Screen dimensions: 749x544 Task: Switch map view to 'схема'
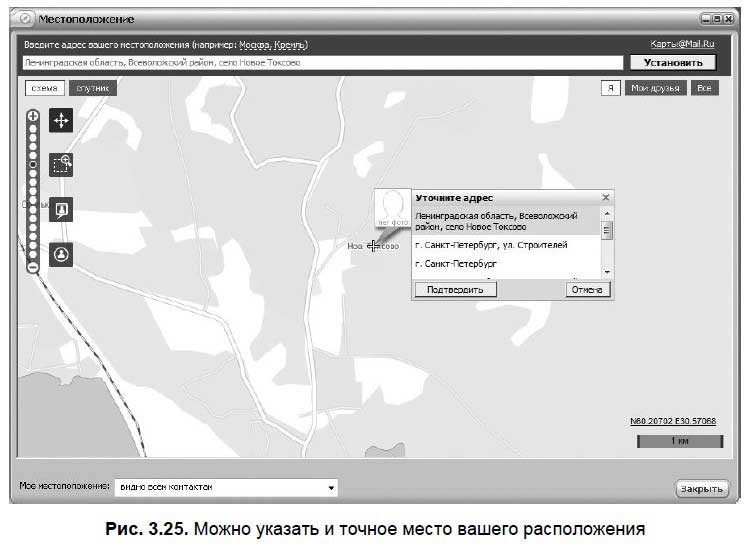click(44, 88)
